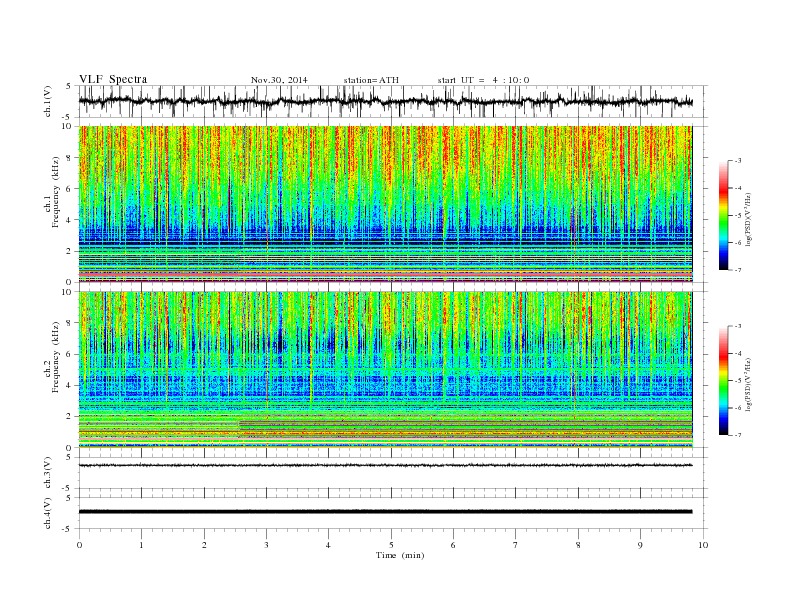Click the ch.2 spectrogram color bar
792x612 pixels.
click(x=723, y=381)
